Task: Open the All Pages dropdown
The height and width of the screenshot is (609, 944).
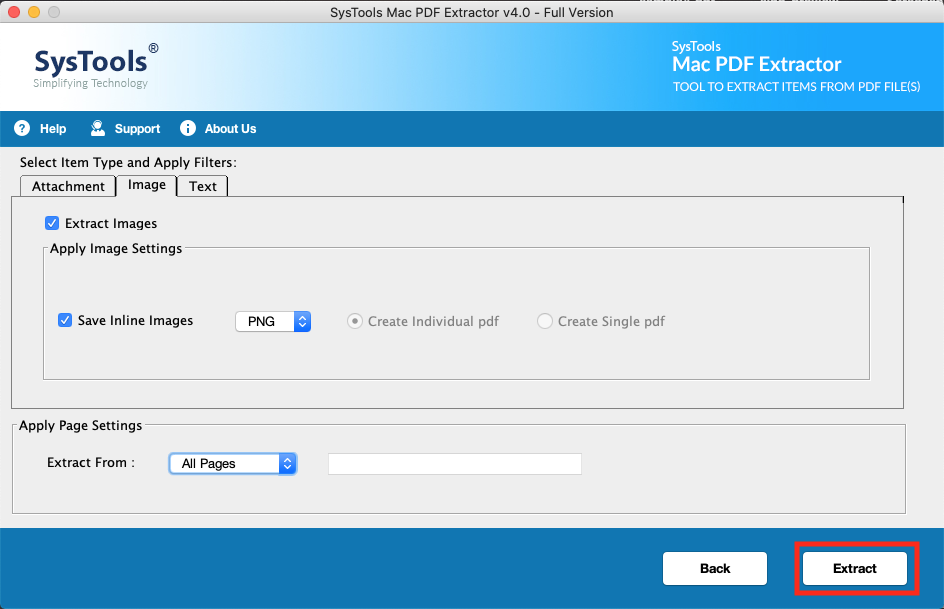Action: pyautogui.click(x=233, y=463)
